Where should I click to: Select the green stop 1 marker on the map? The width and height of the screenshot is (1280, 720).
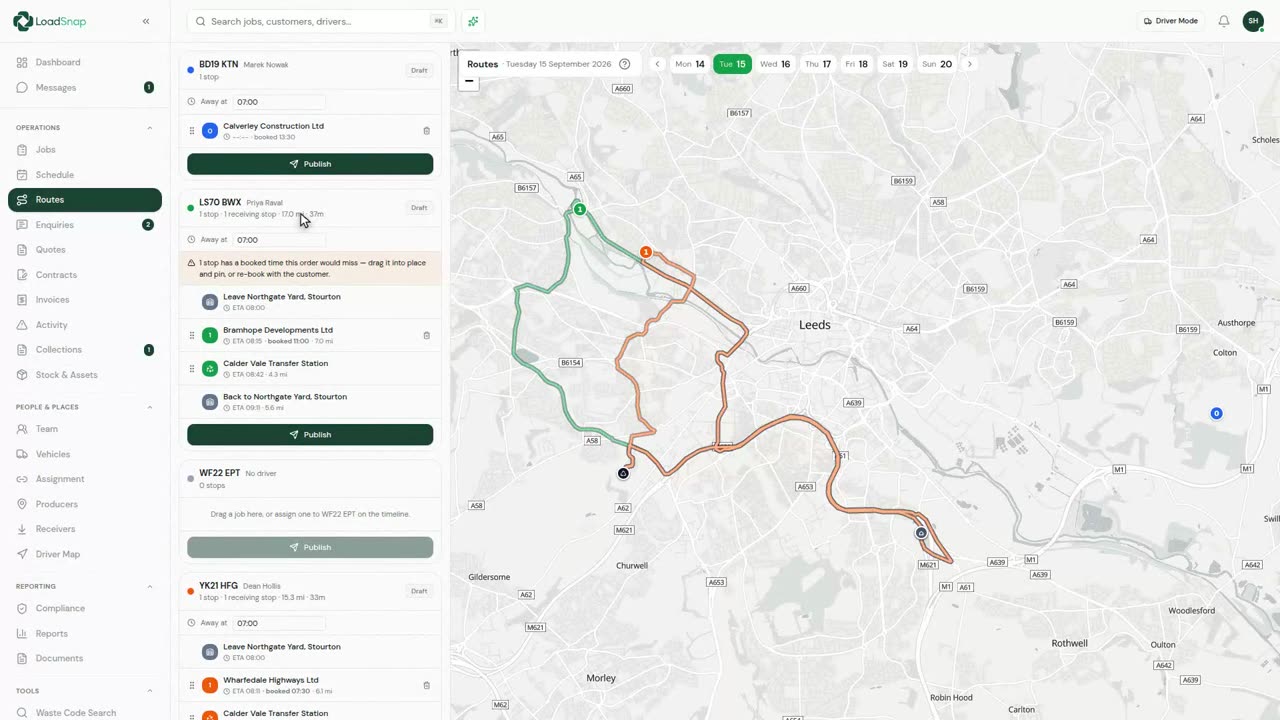tap(579, 209)
